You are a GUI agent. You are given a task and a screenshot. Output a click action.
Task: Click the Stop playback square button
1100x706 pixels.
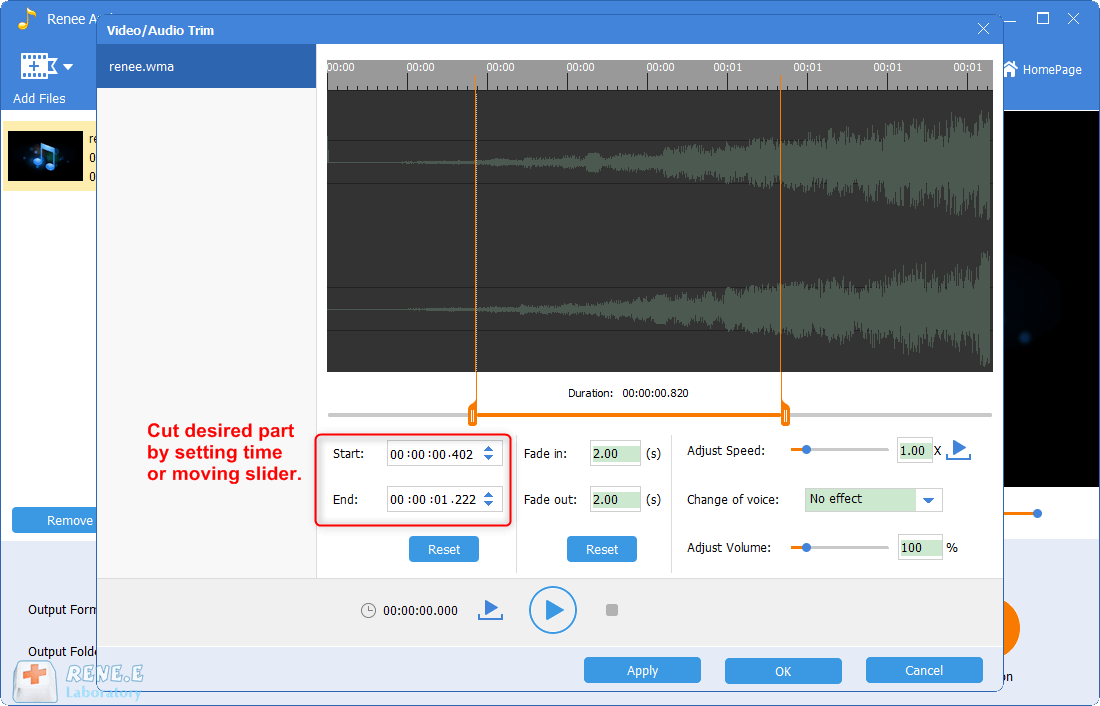tap(612, 610)
